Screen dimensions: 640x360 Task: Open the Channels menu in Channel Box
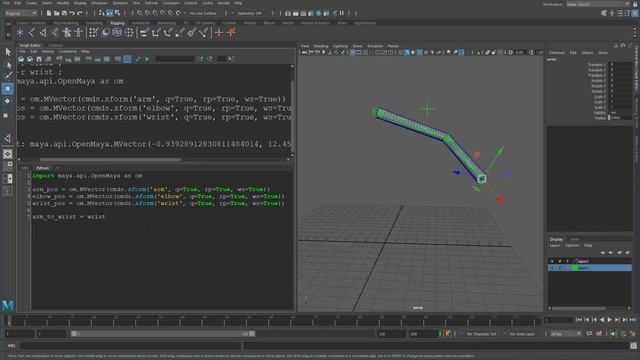(557, 53)
